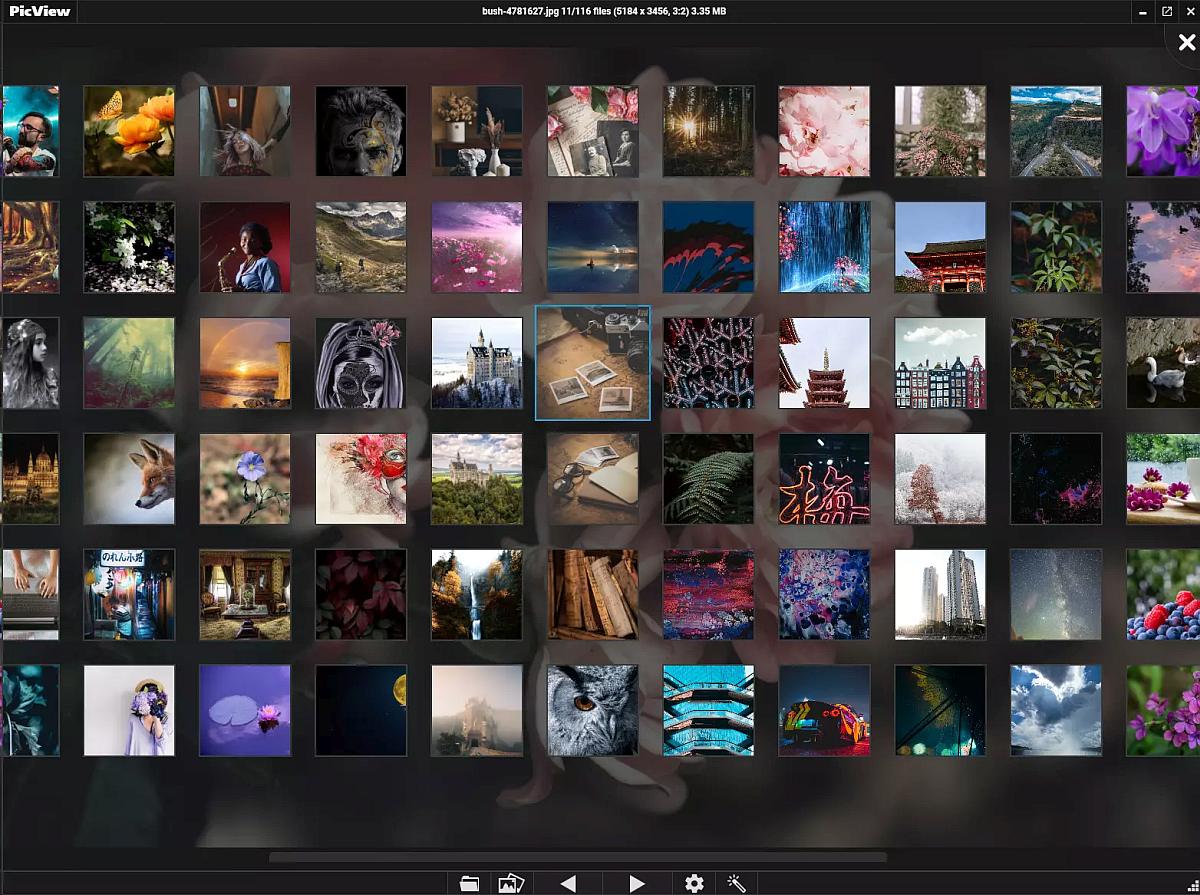Open the pink peony flower thumbnail
This screenshot has height=895, width=1200.
pyautogui.click(x=825, y=131)
